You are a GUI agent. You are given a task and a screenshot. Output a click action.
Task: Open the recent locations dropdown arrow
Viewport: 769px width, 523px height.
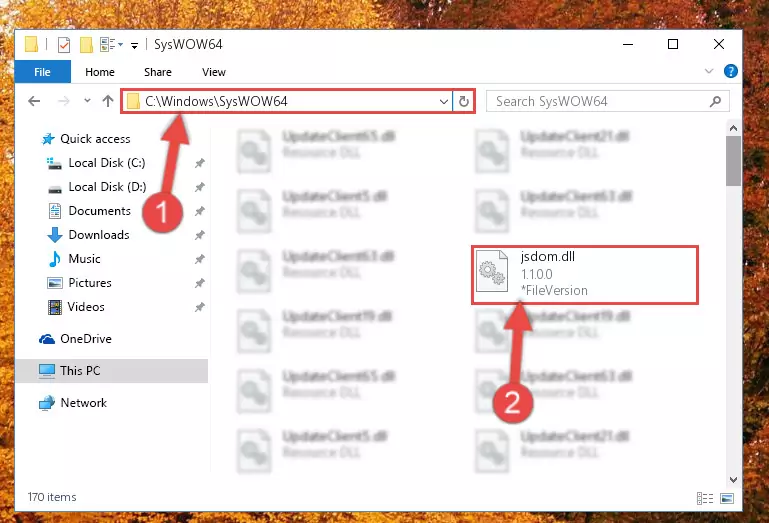pyautogui.click(x=87, y=101)
